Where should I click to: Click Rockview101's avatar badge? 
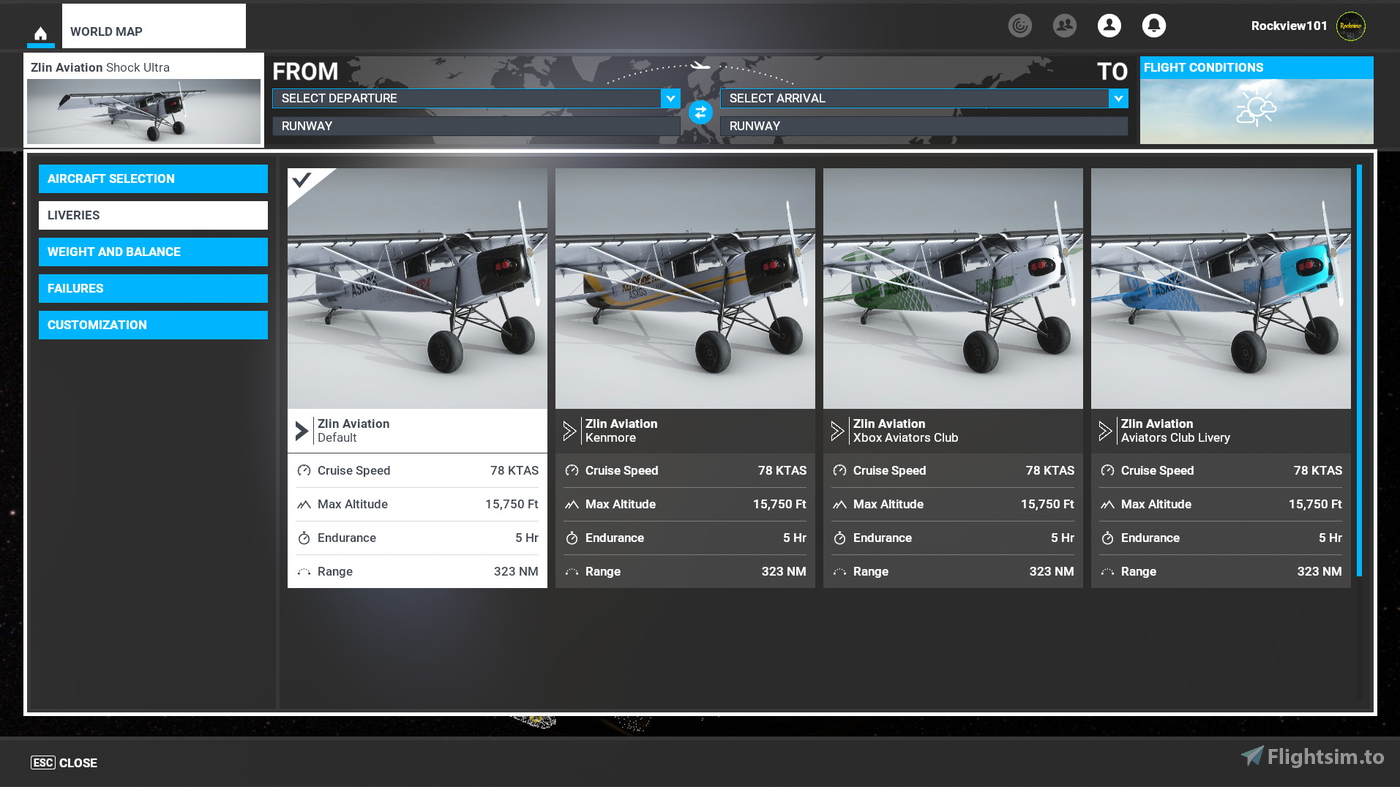pyautogui.click(x=1350, y=26)
